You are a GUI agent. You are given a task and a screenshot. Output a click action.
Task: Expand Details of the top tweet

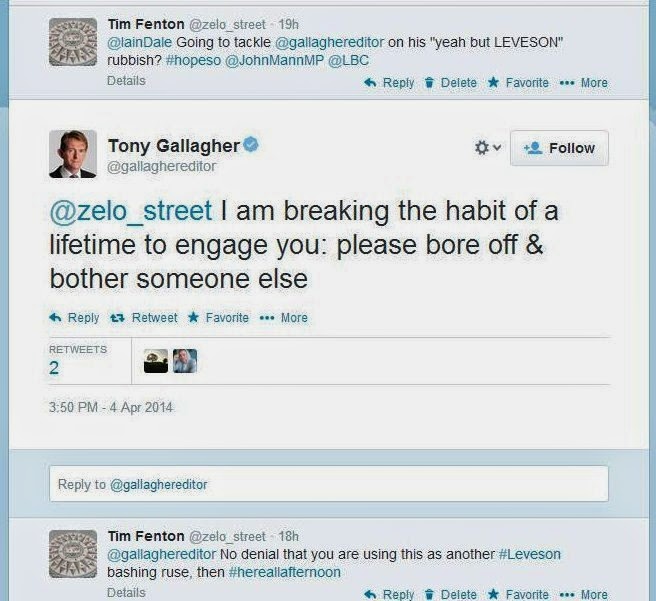(x=126, y=81)
